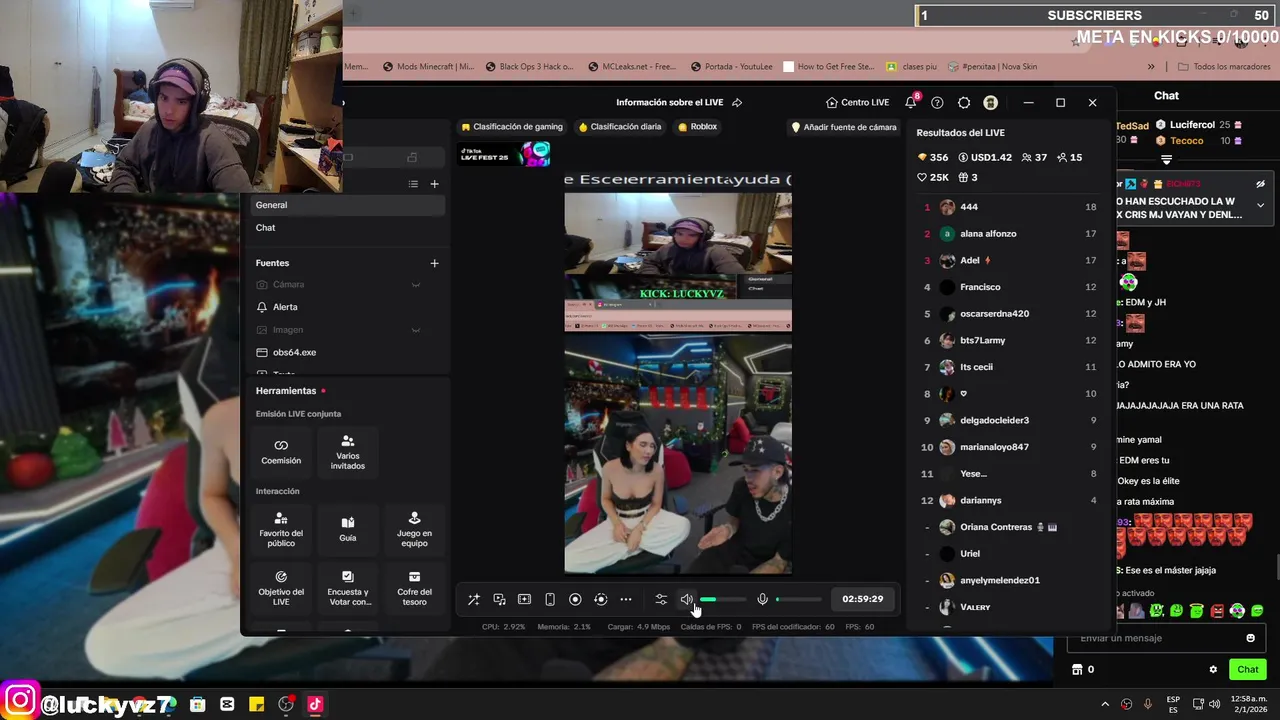Viewport: 1280px width, 720px height.
Task: Hide the pinned chat message eye icon
Action: (1260, 184)
